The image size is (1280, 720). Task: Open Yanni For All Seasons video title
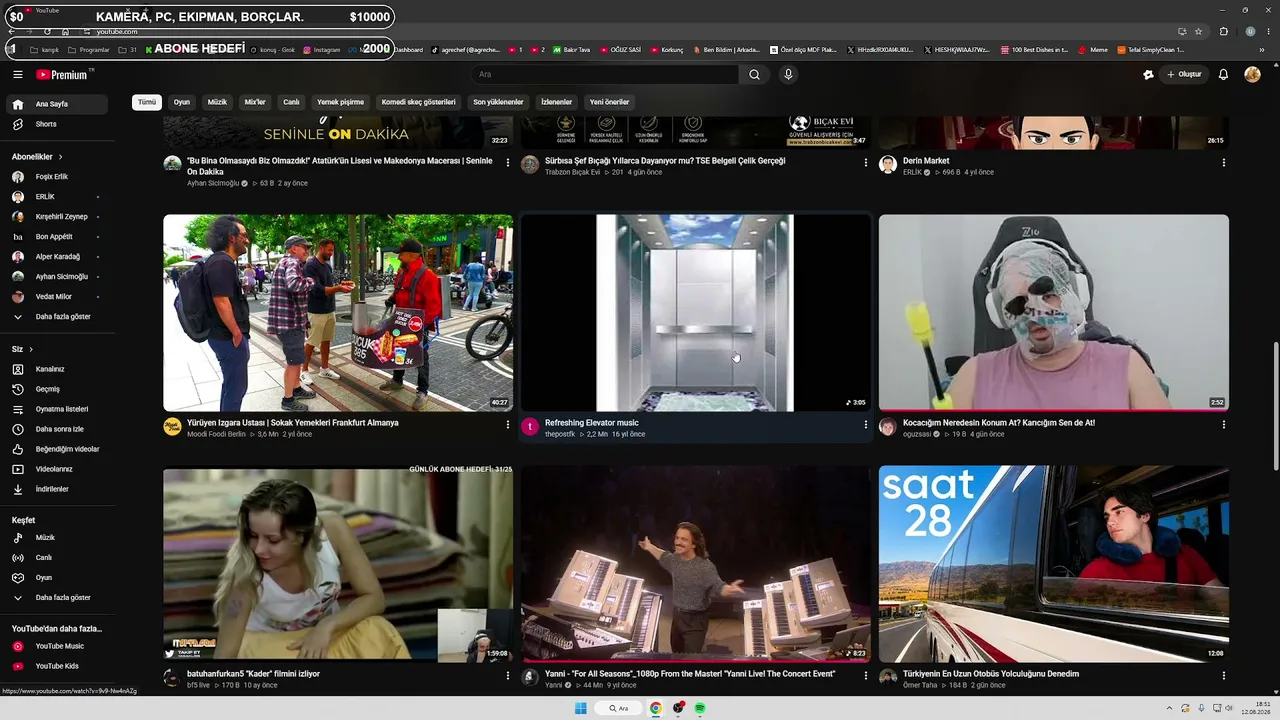click(x=690, y=674)
